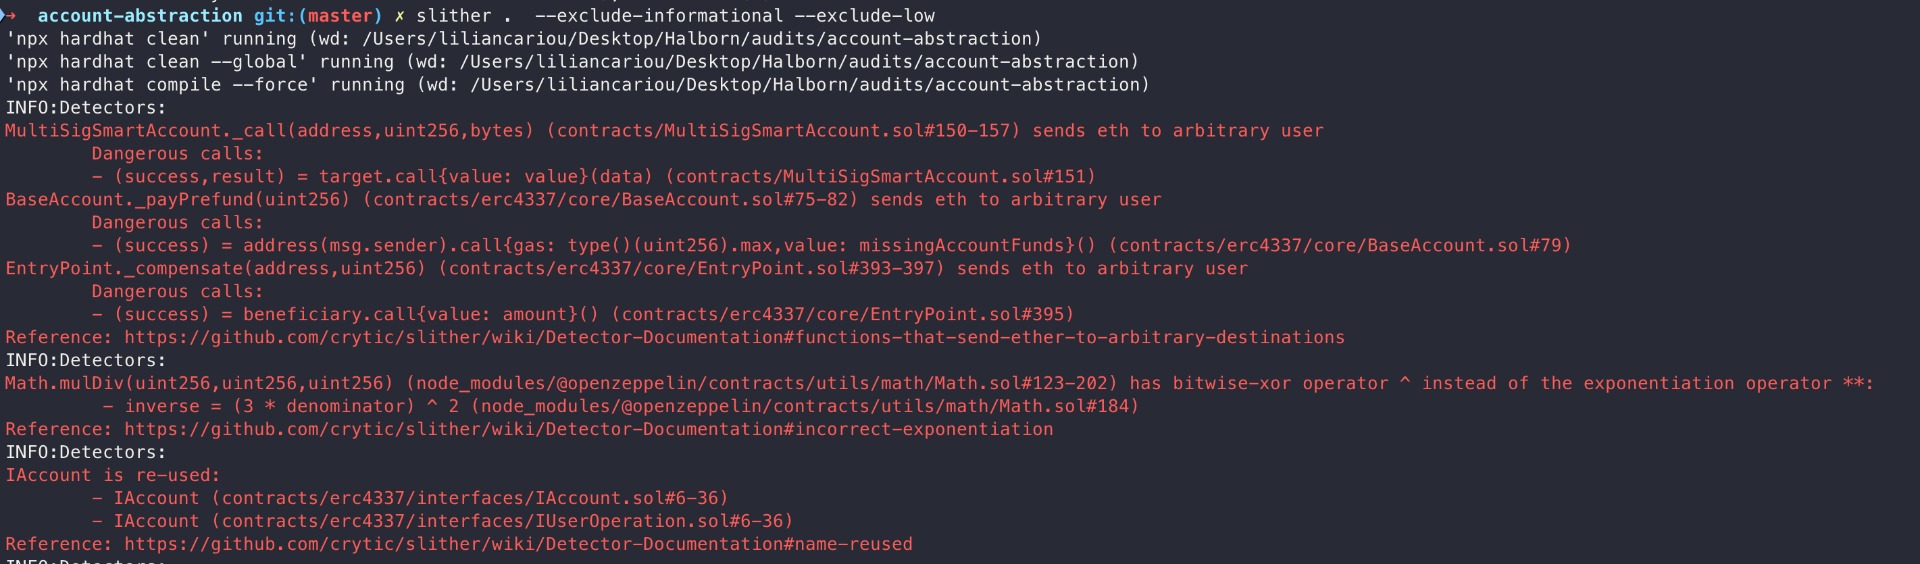Click the --exclude-low flag in command
Viewport: 1920px width, 564px height.
[865, 16]
